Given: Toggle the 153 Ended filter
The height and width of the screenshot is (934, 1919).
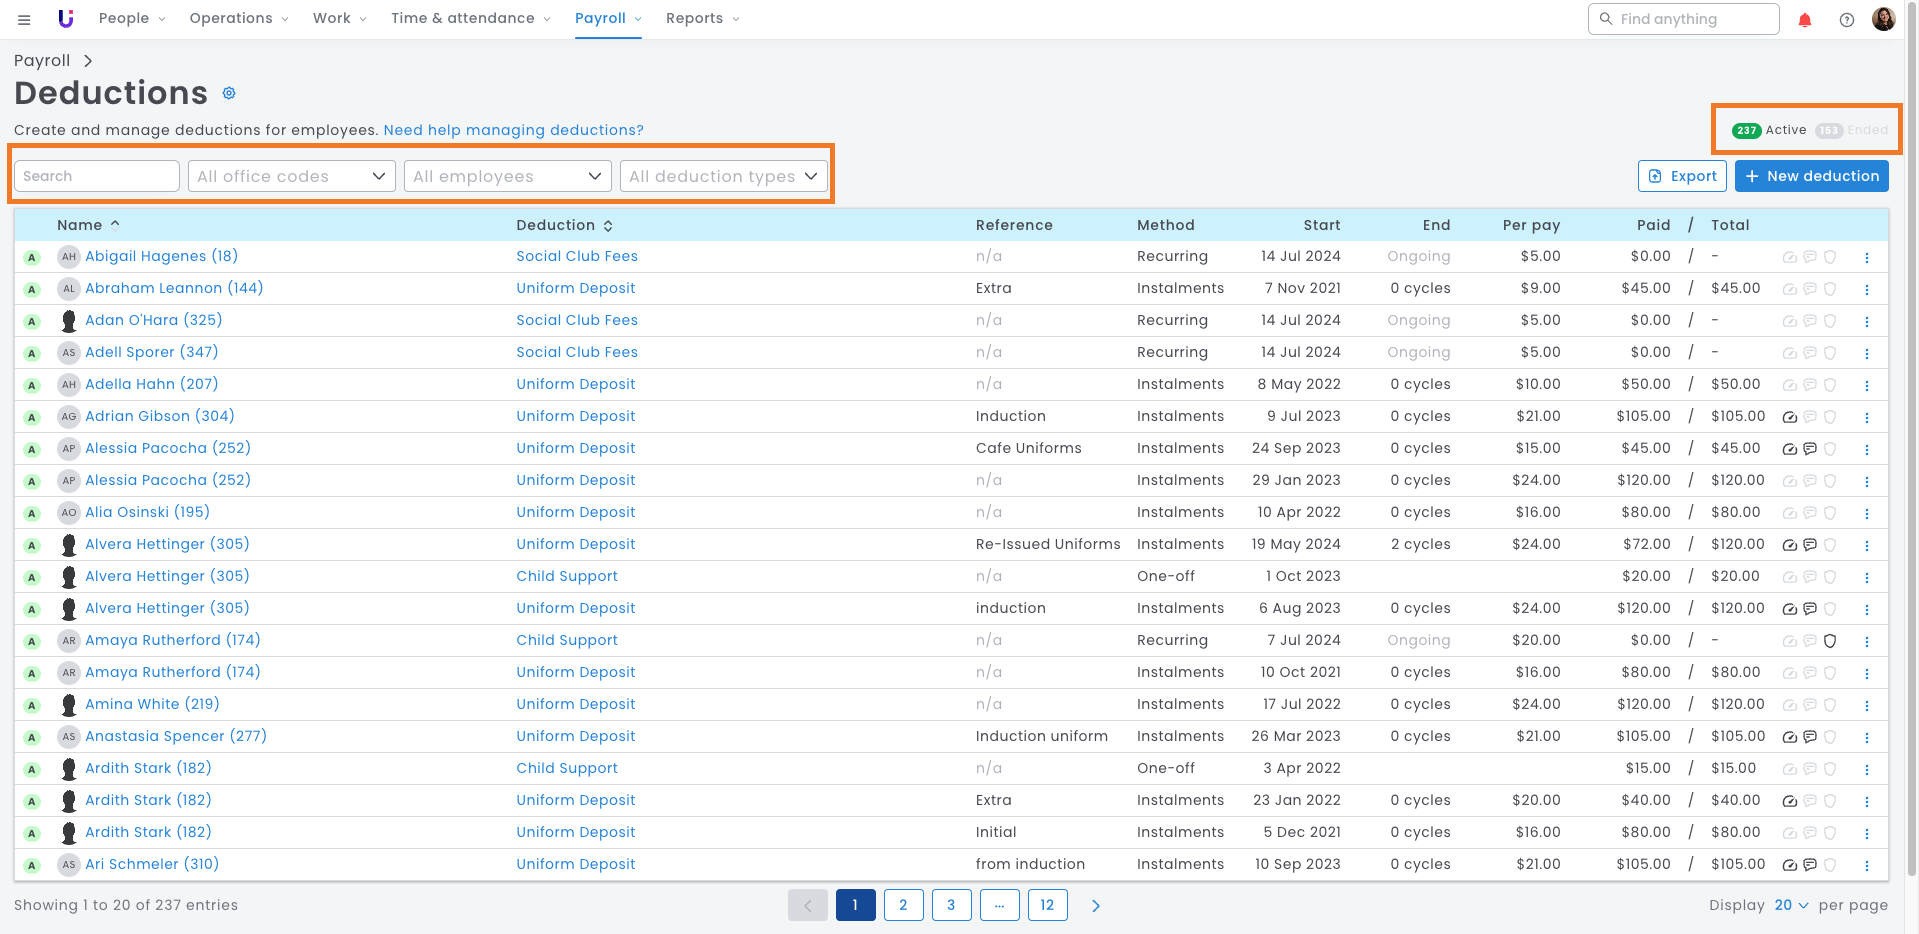Looking at the screenshot, I should pyautogui.click(x=1852, y=130).
